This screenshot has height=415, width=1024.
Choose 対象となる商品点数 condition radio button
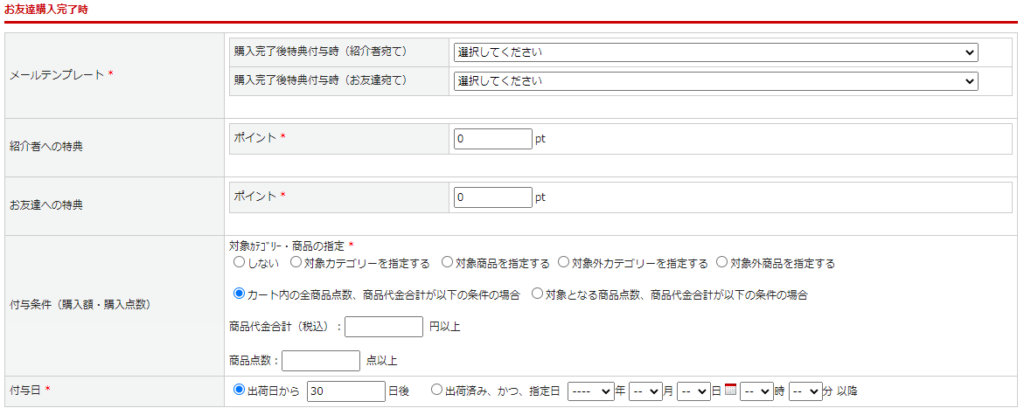pos(538,294)
